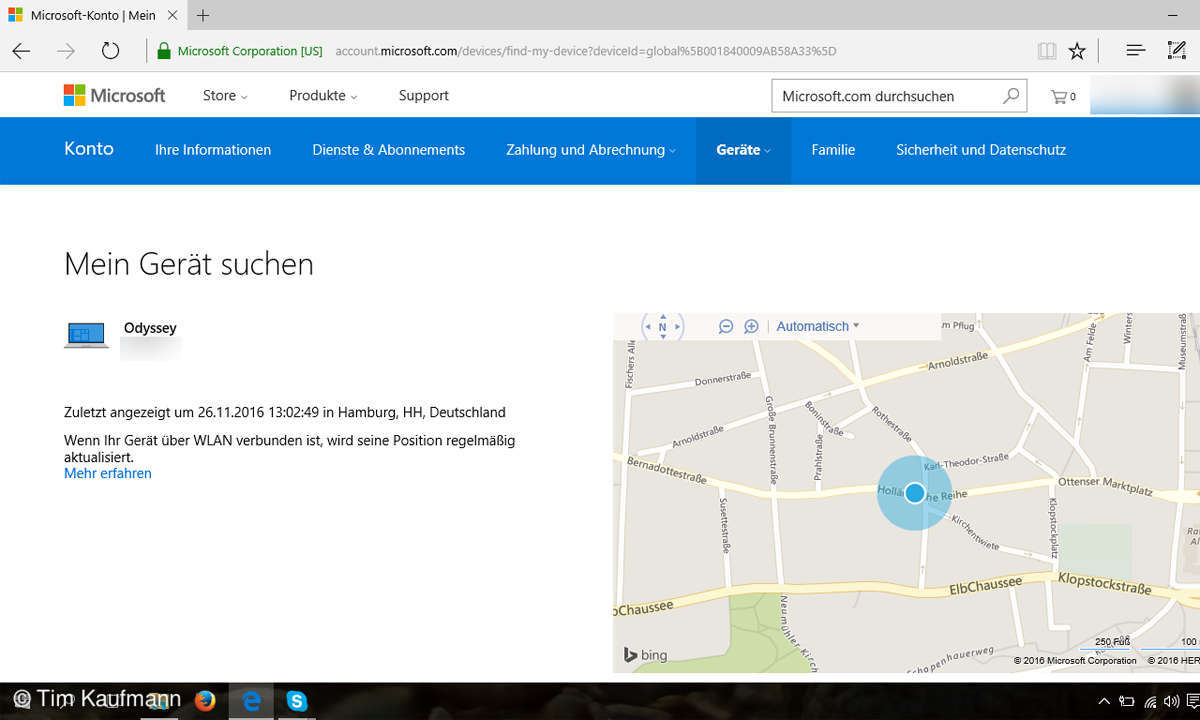Viewport: 1200px width, 720px height.
Task: Pan map right with compass arrow
Action: point(677,326)
